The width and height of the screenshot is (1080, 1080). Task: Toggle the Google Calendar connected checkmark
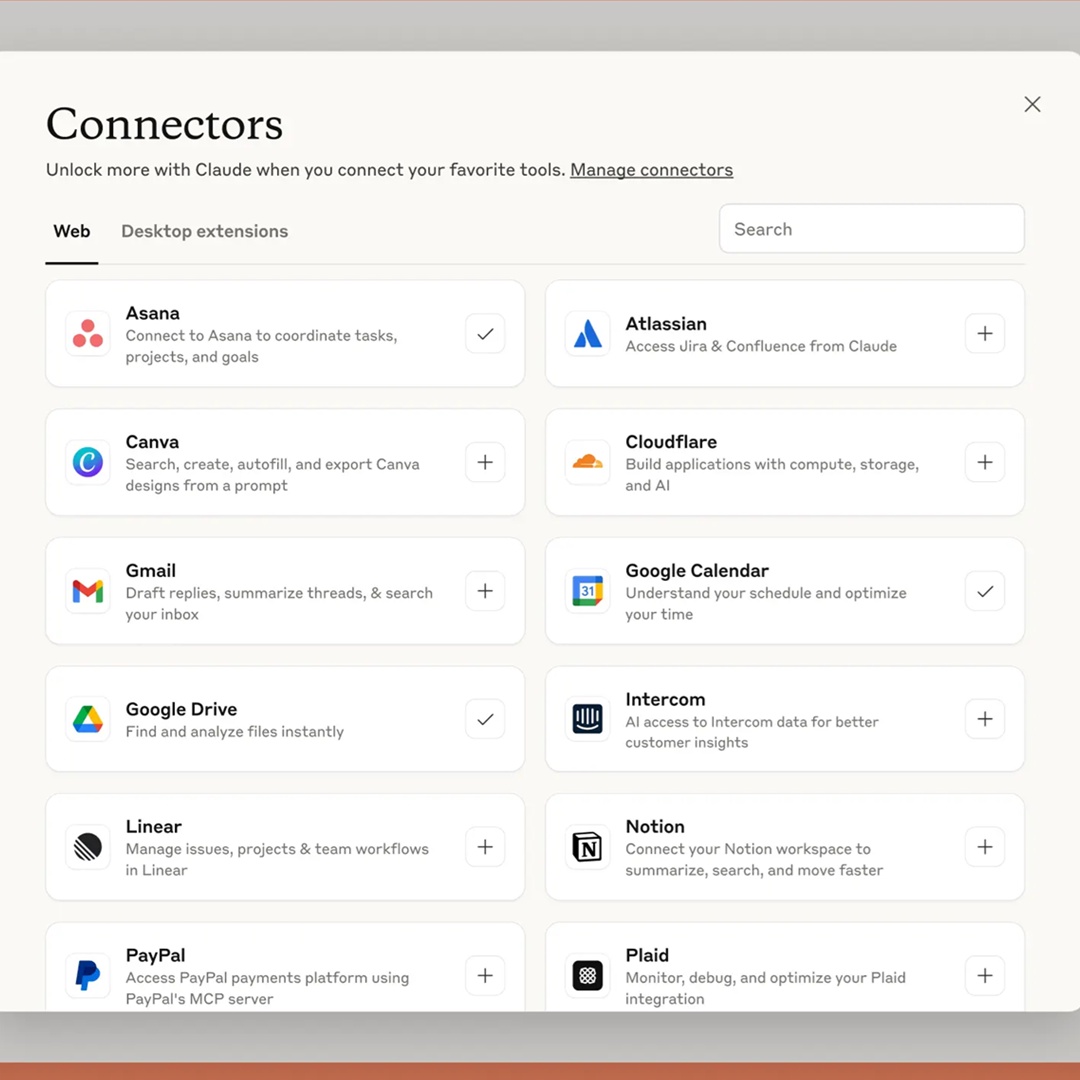coord(985,591)
